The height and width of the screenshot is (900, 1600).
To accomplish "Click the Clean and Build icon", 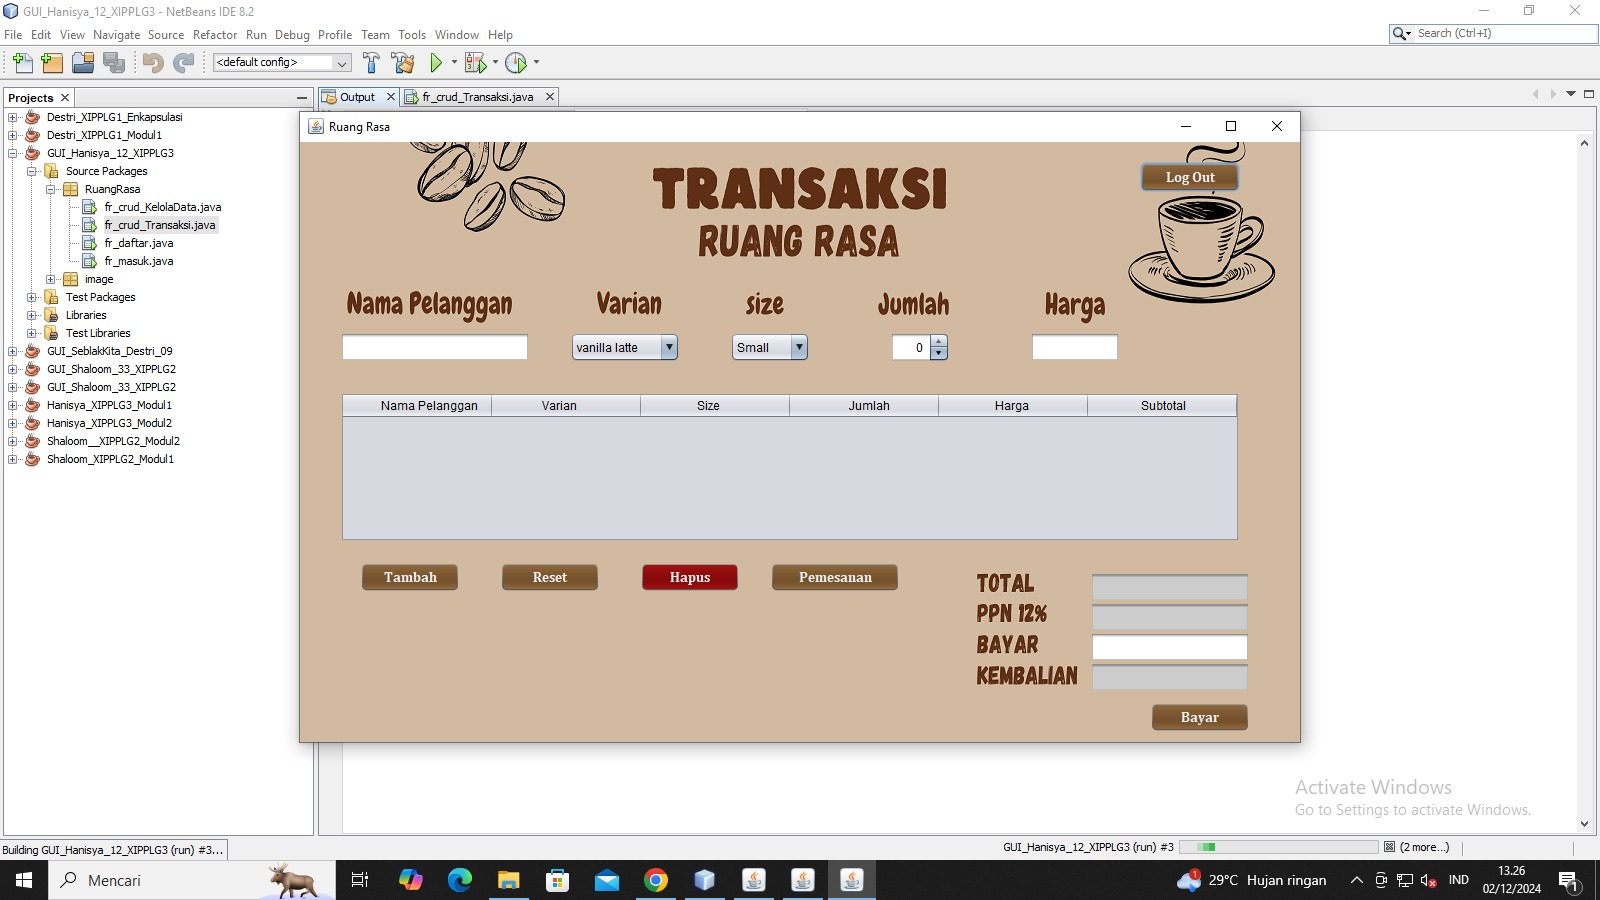I will pyautogui.click(x=403, y=63).
